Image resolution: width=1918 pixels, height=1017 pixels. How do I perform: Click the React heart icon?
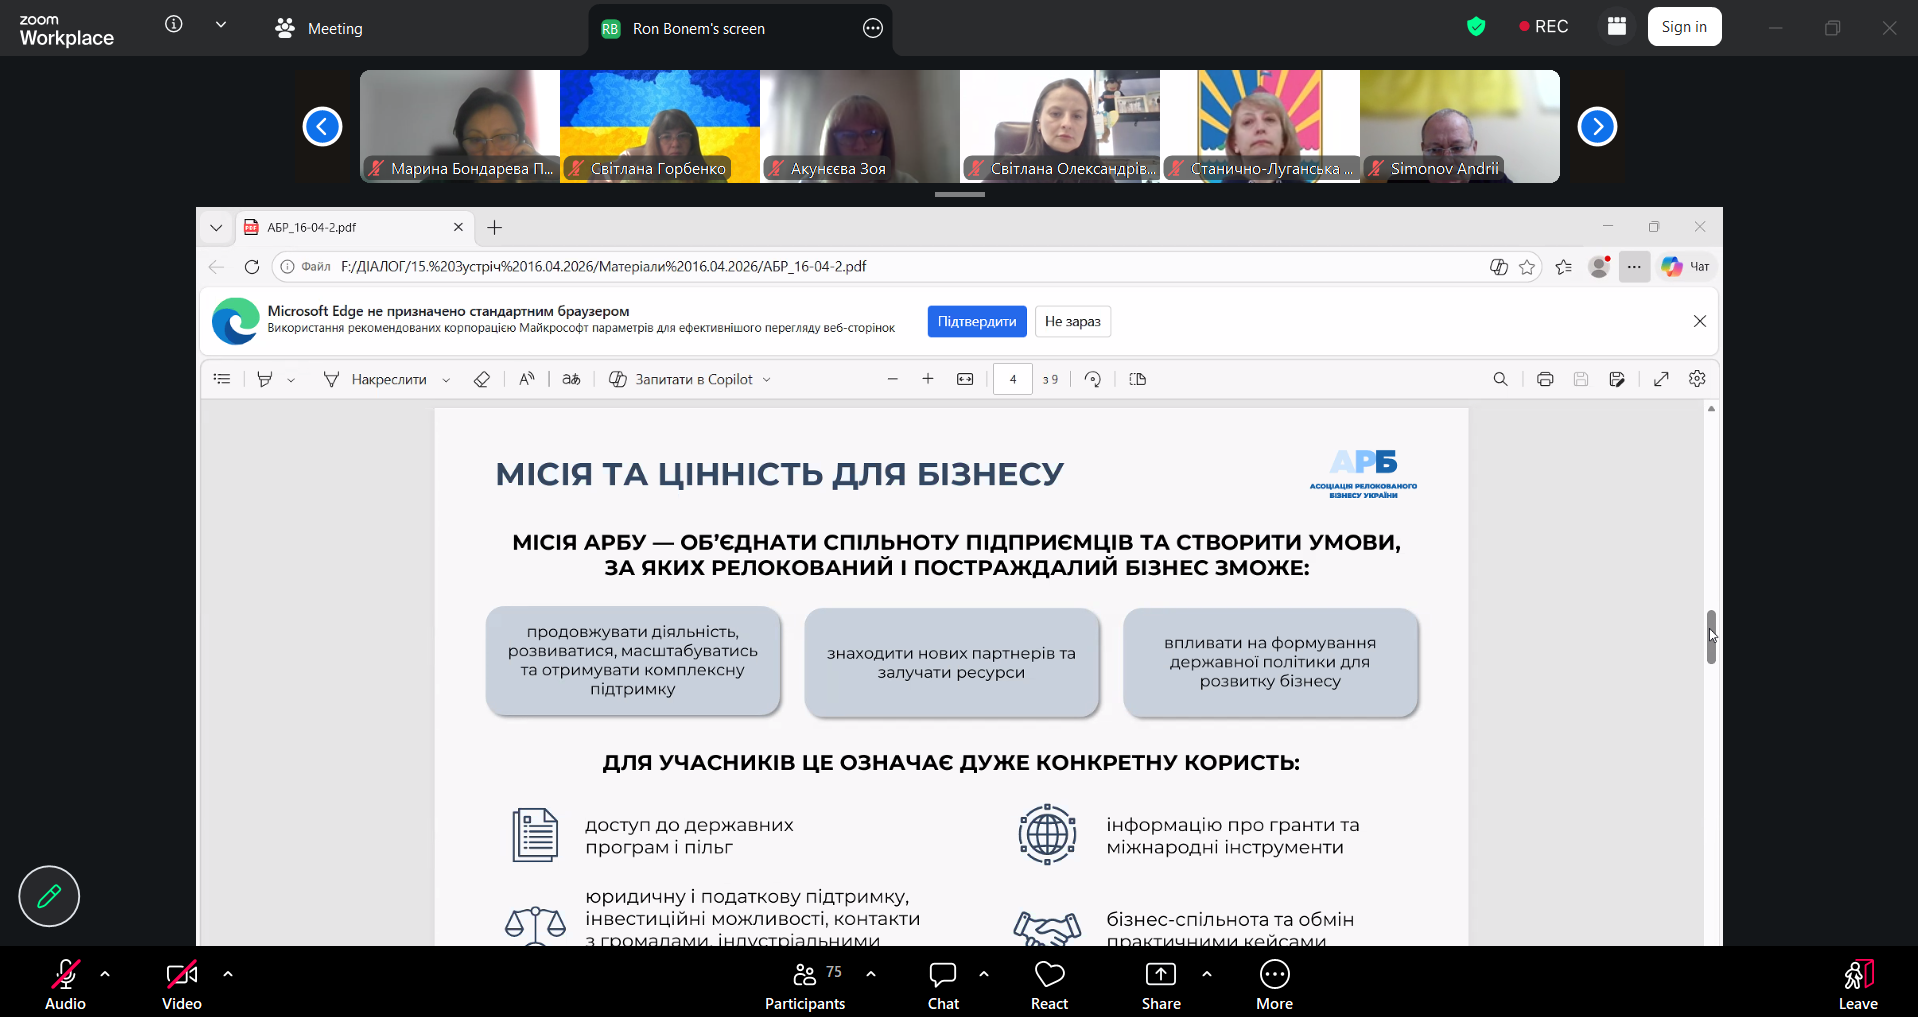tap(1049, 975)
